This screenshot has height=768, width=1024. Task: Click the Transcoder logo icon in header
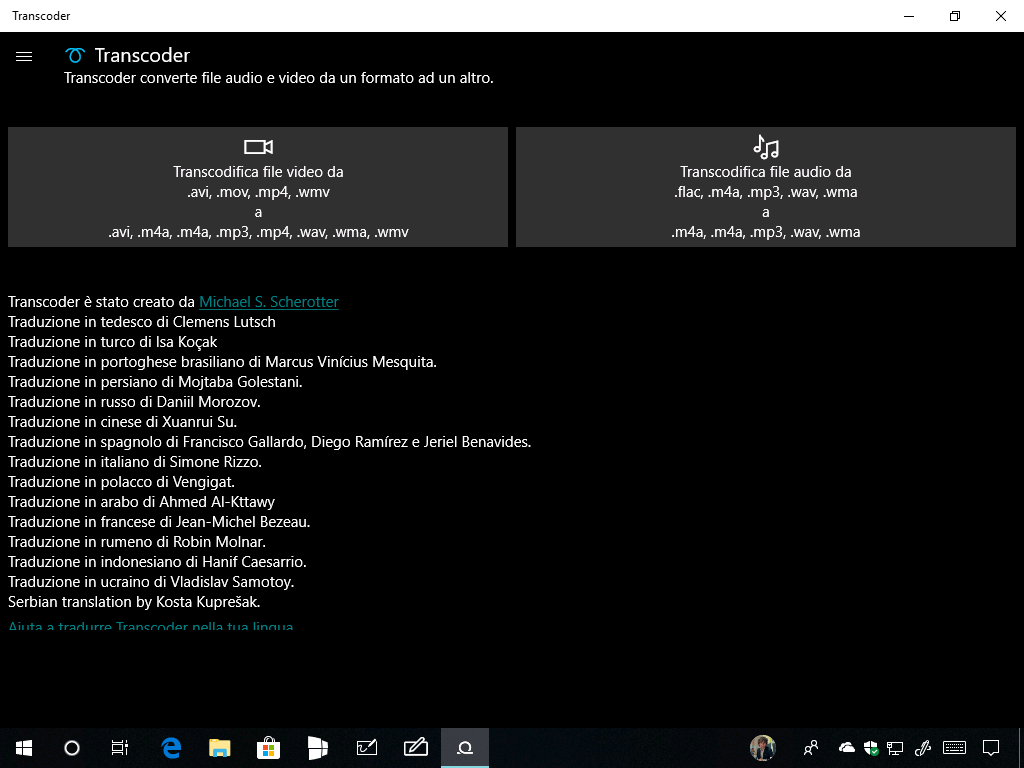tap(75, 56)
